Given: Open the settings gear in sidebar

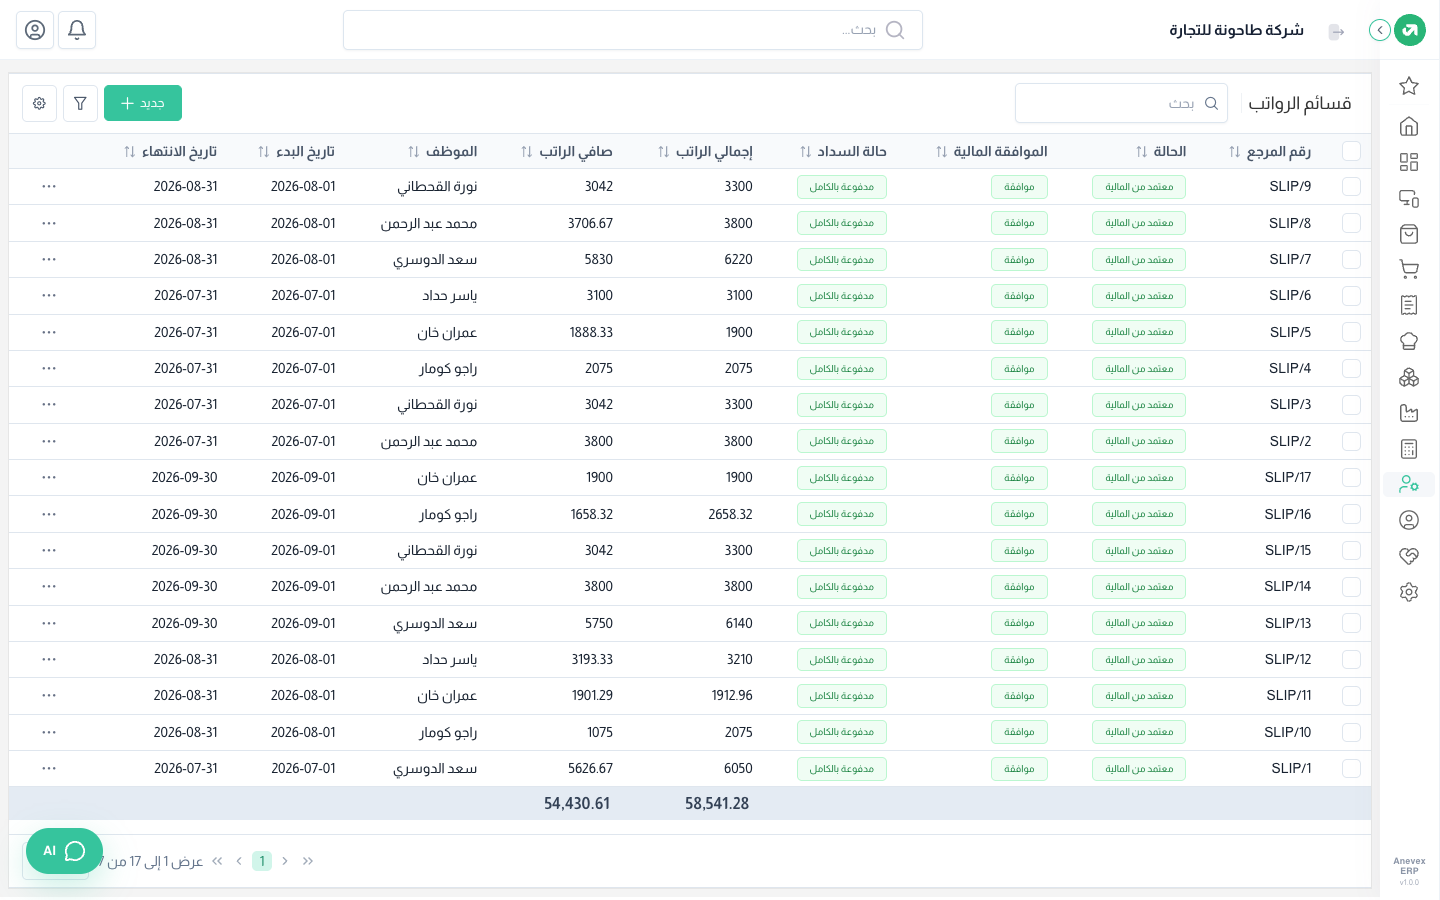Looking at the screenshot, I should point(1409,592).
